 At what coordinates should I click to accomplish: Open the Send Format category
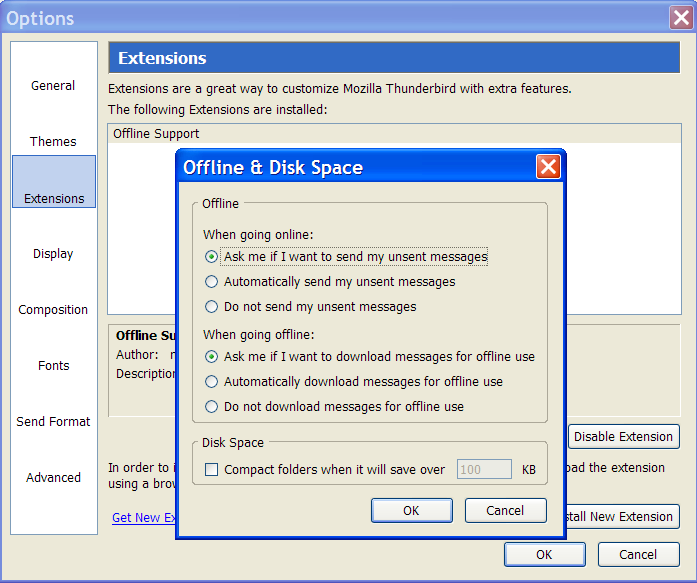[53, 421]
